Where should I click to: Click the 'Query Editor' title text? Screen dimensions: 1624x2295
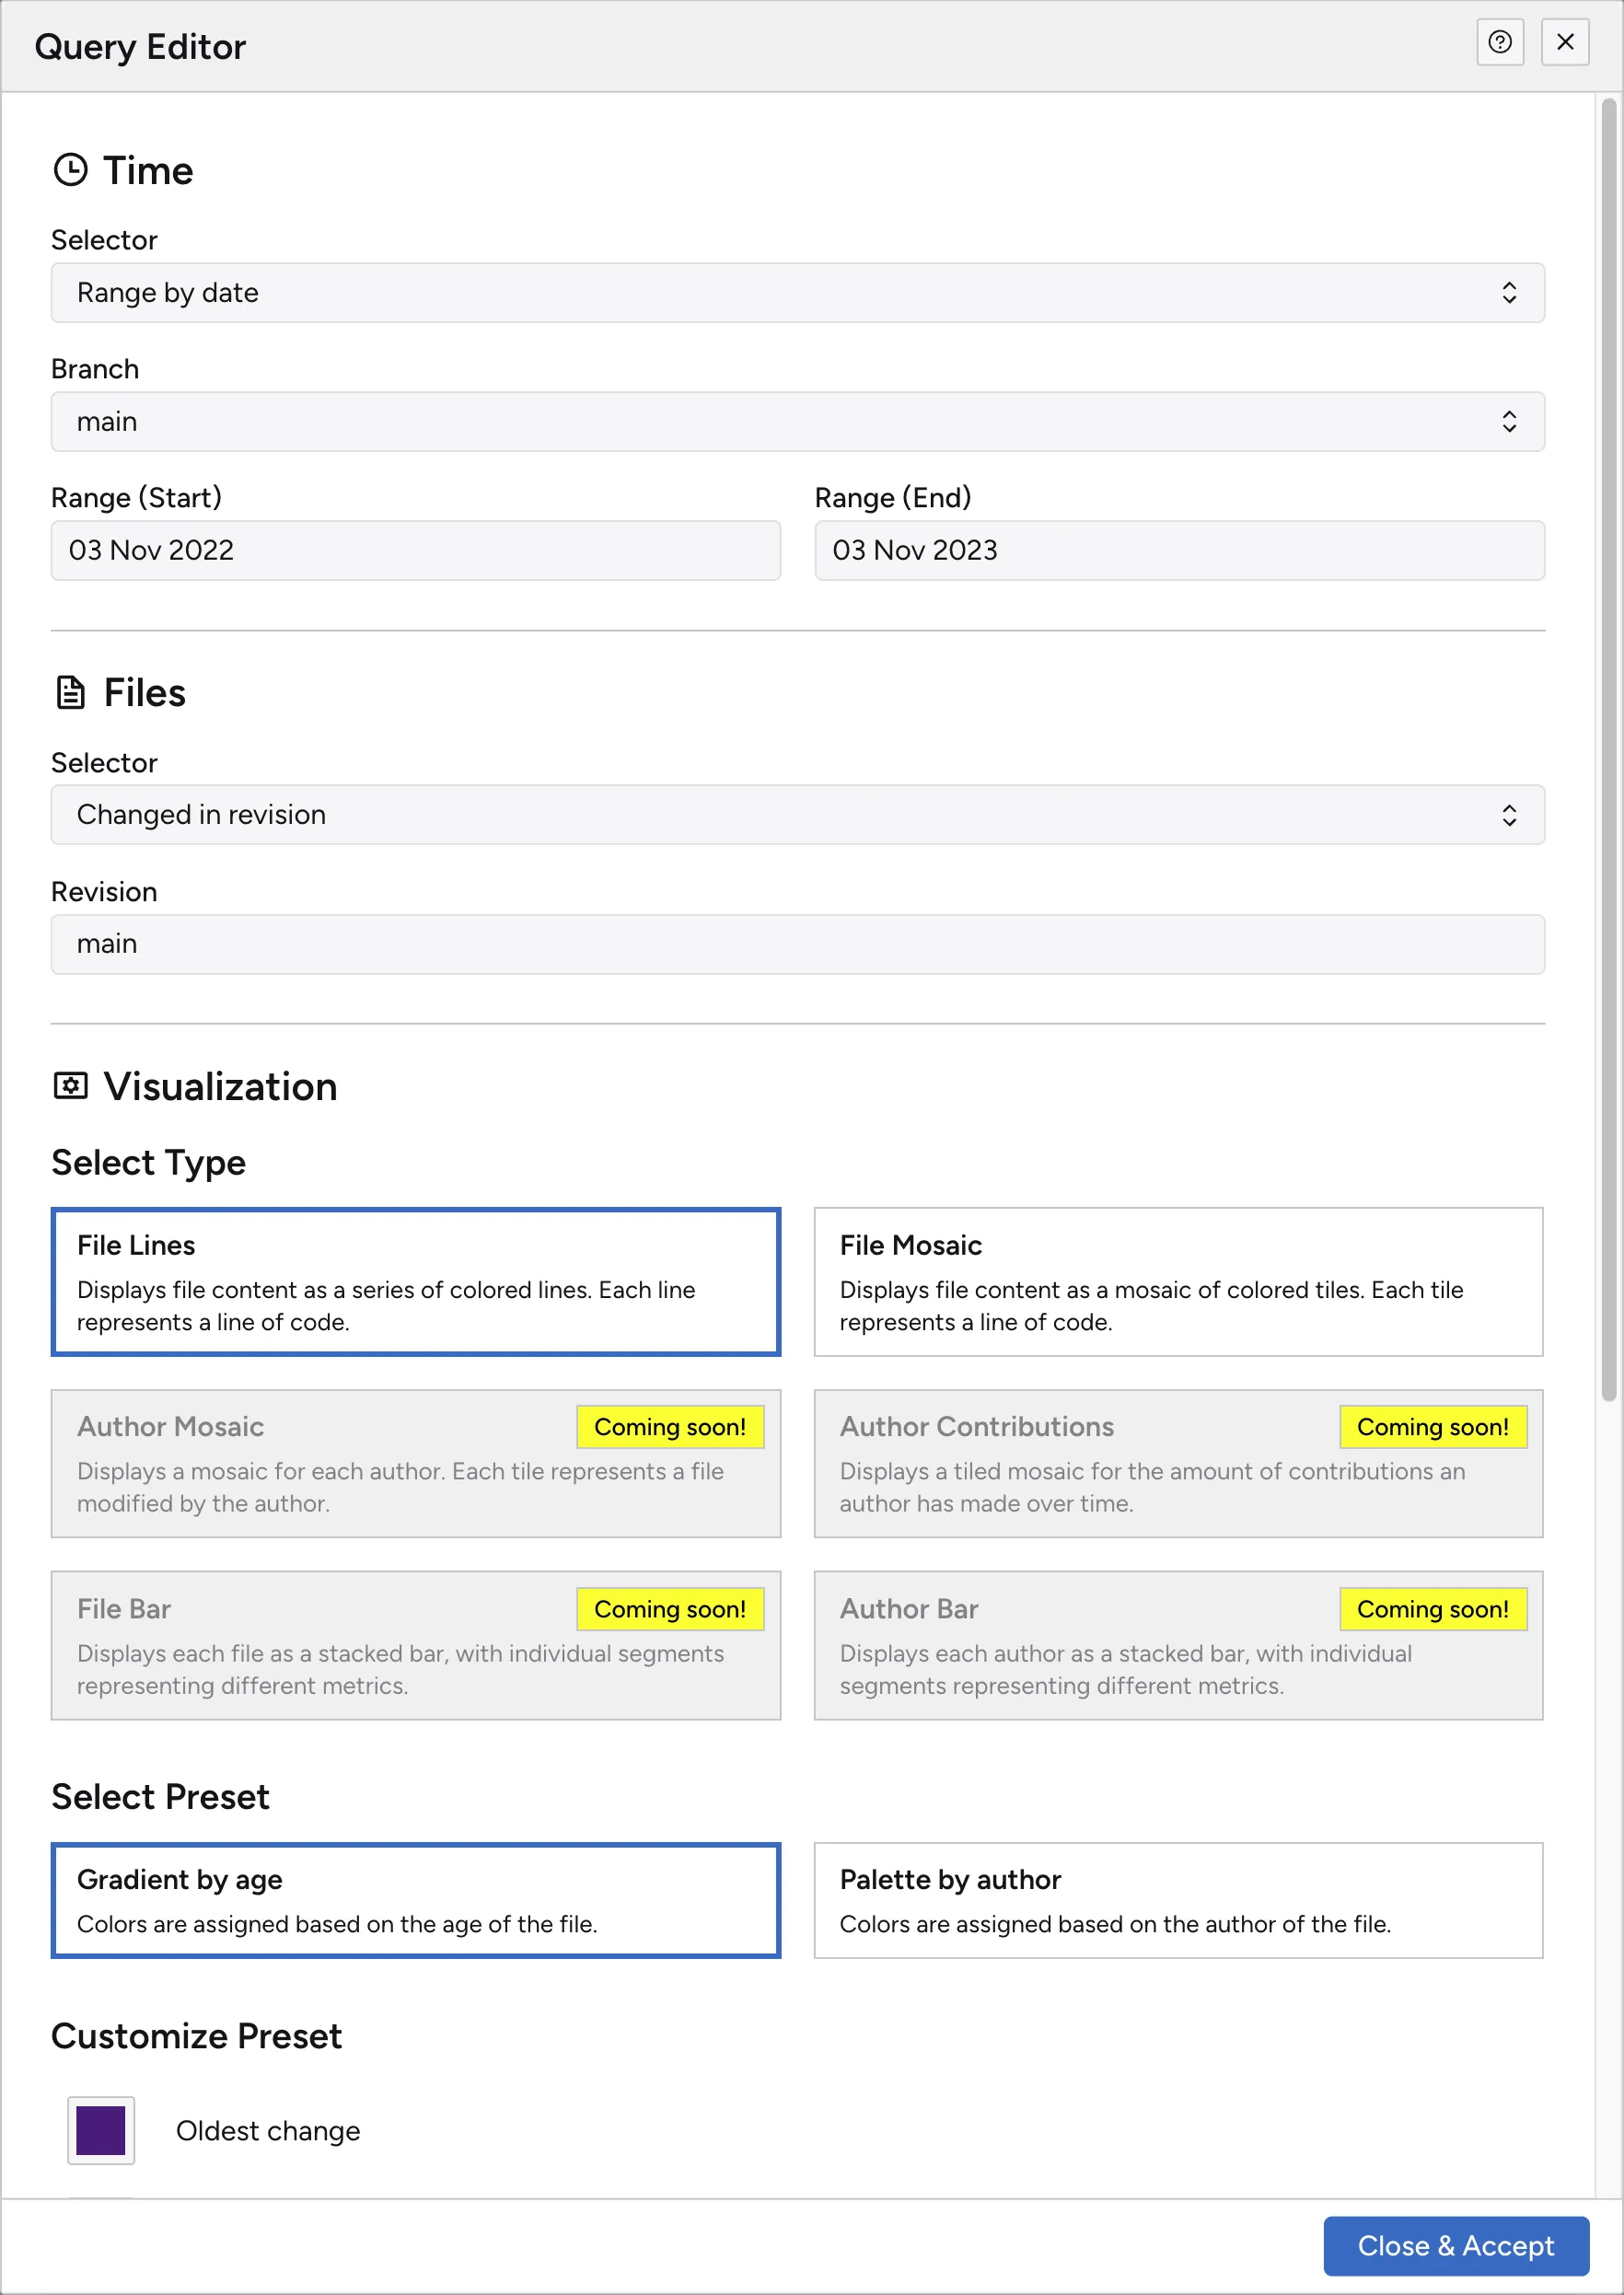coord(140,46)
